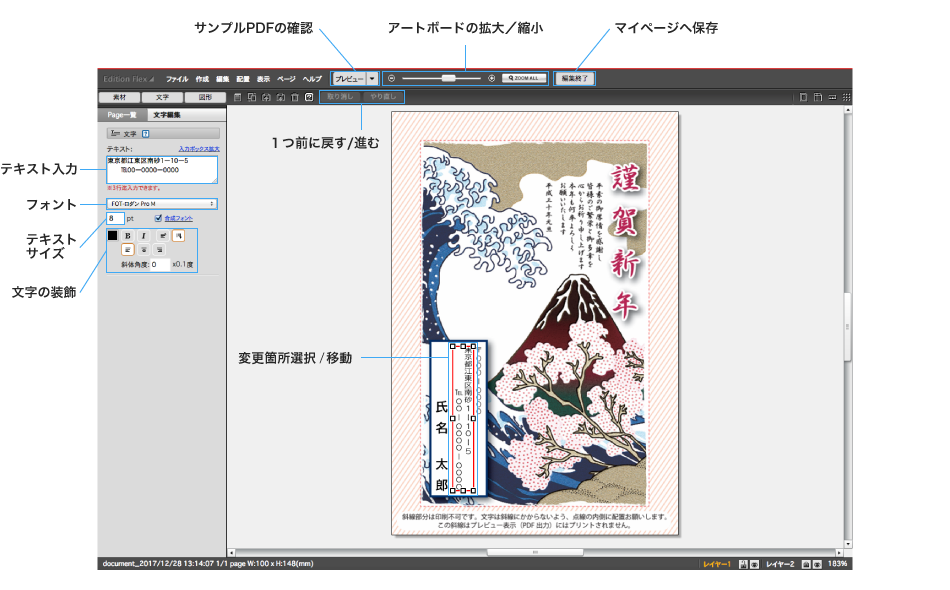Click the help icon next to 文字 header
This screenshot has width=950, height=590.
coord(145,134)
